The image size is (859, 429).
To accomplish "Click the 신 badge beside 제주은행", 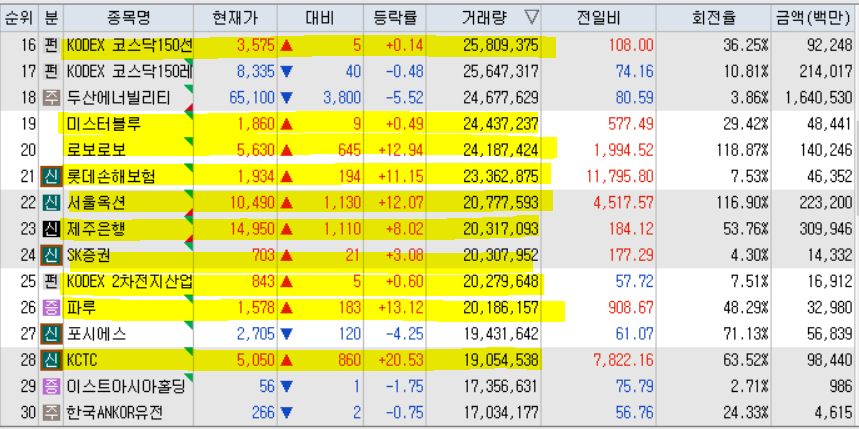I will coord(51,229).
